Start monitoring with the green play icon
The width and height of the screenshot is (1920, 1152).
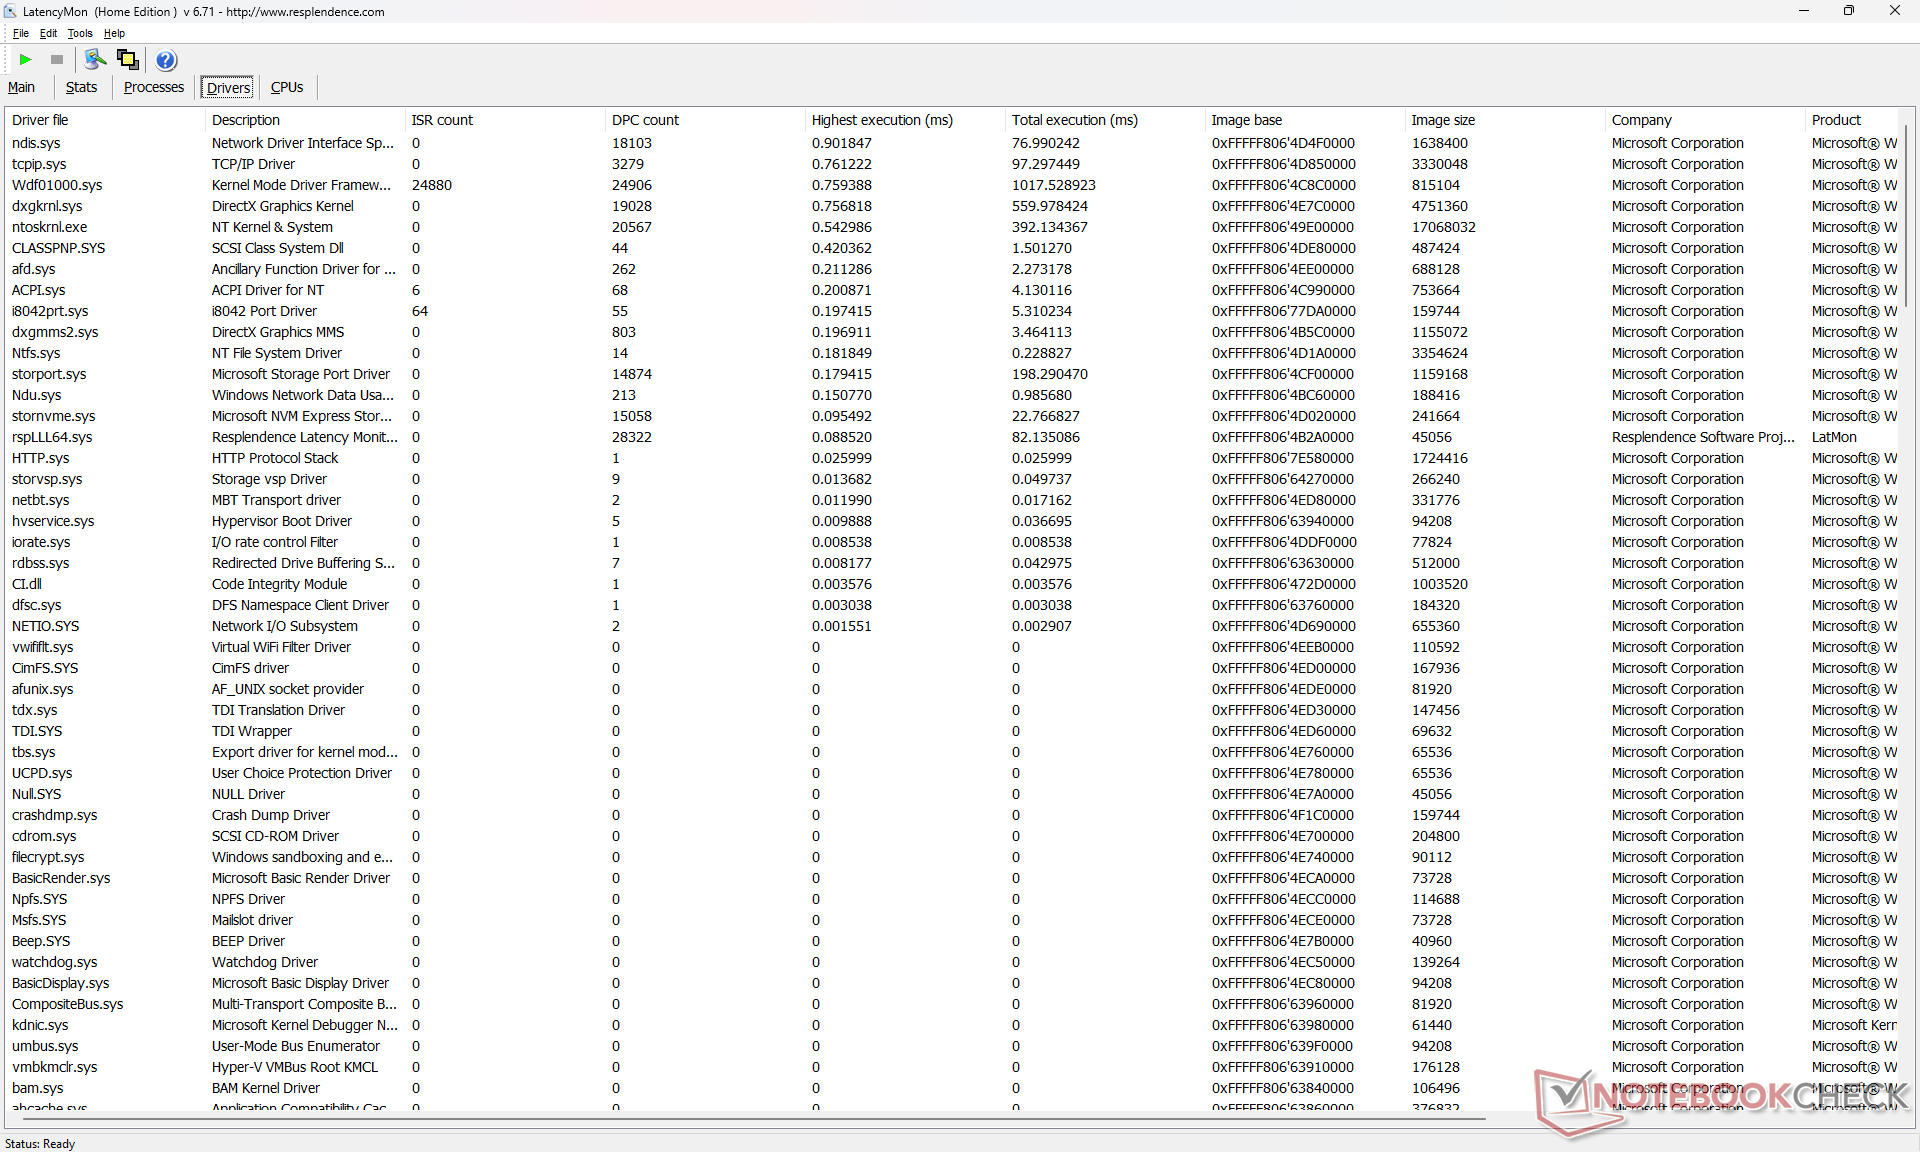[x=26, y=60]
